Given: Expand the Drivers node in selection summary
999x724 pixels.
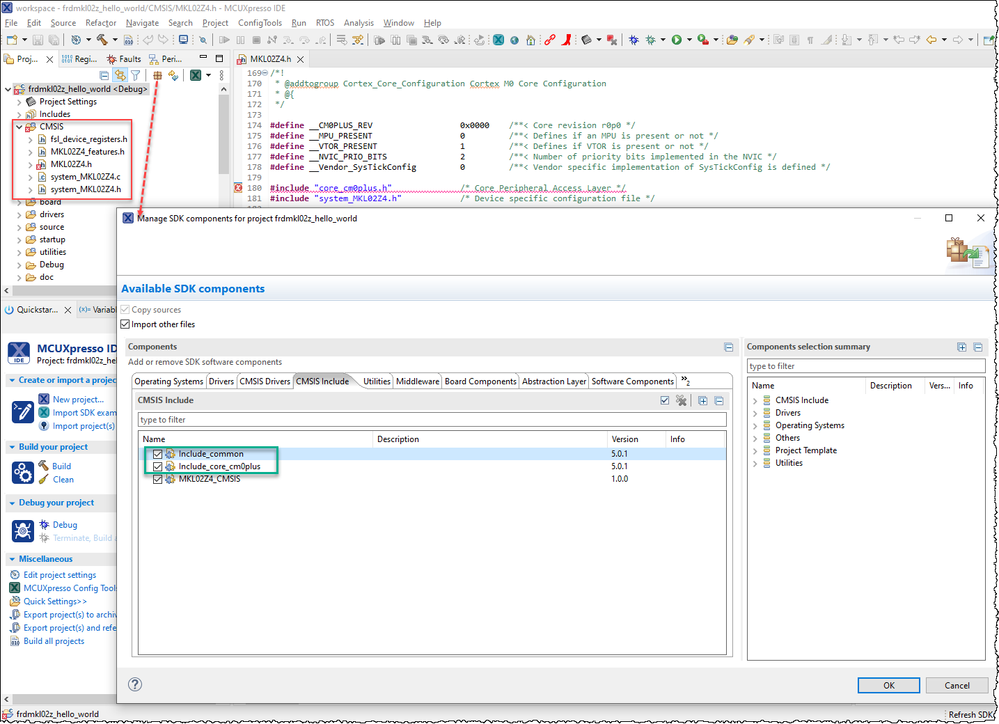Looking at the screenshot, I should tap(755, 413).
